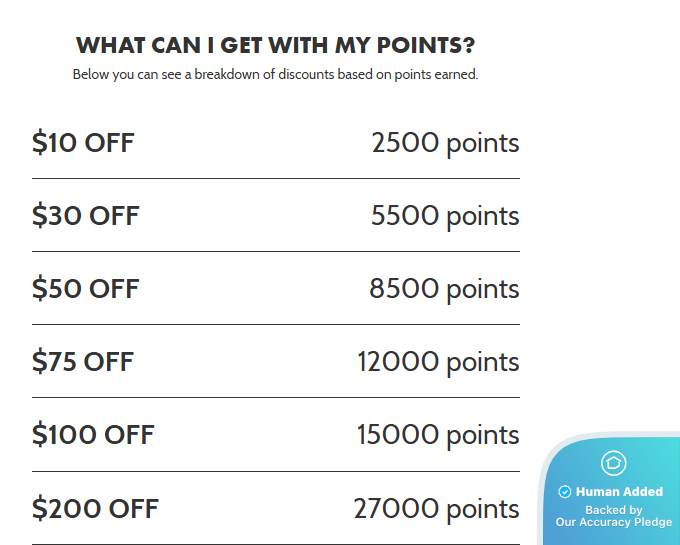Click the house icon in the badge
Screen dimensions: 680x545
click(613, 463)
